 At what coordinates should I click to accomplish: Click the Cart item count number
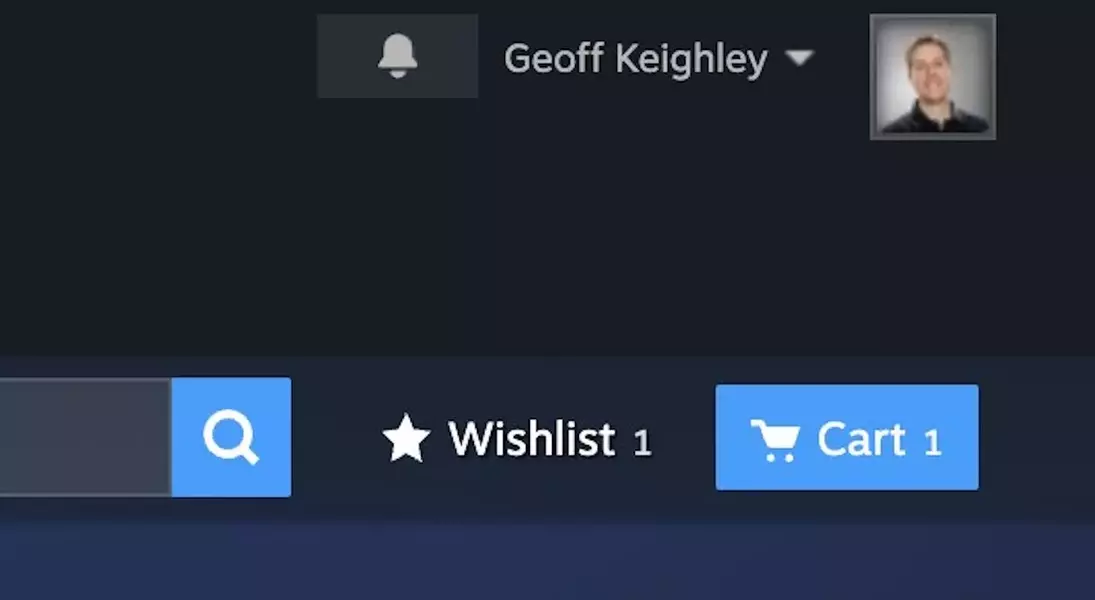[932, 443]
